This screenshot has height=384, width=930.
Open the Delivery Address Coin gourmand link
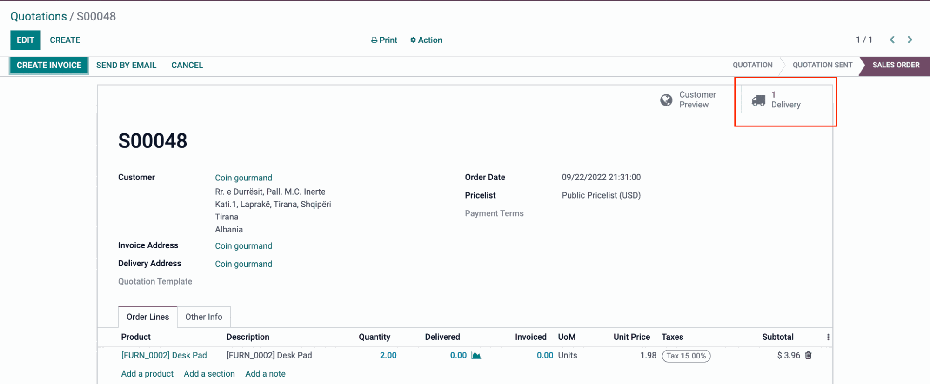(243, 264)
